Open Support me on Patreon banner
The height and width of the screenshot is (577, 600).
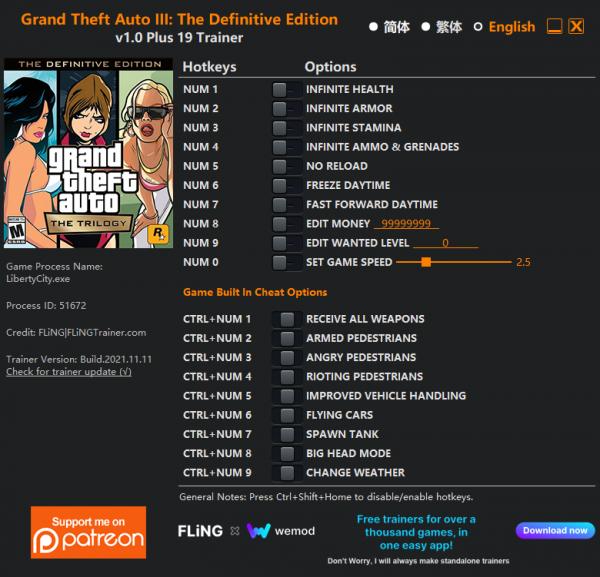[88, 532]
